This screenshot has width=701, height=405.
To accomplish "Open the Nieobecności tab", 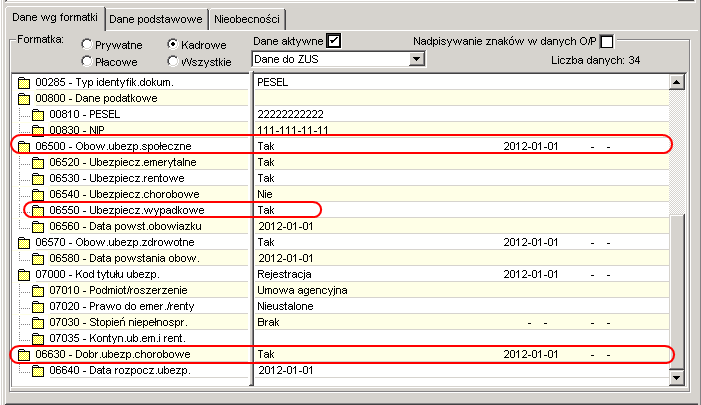I will tap(247, 20).
